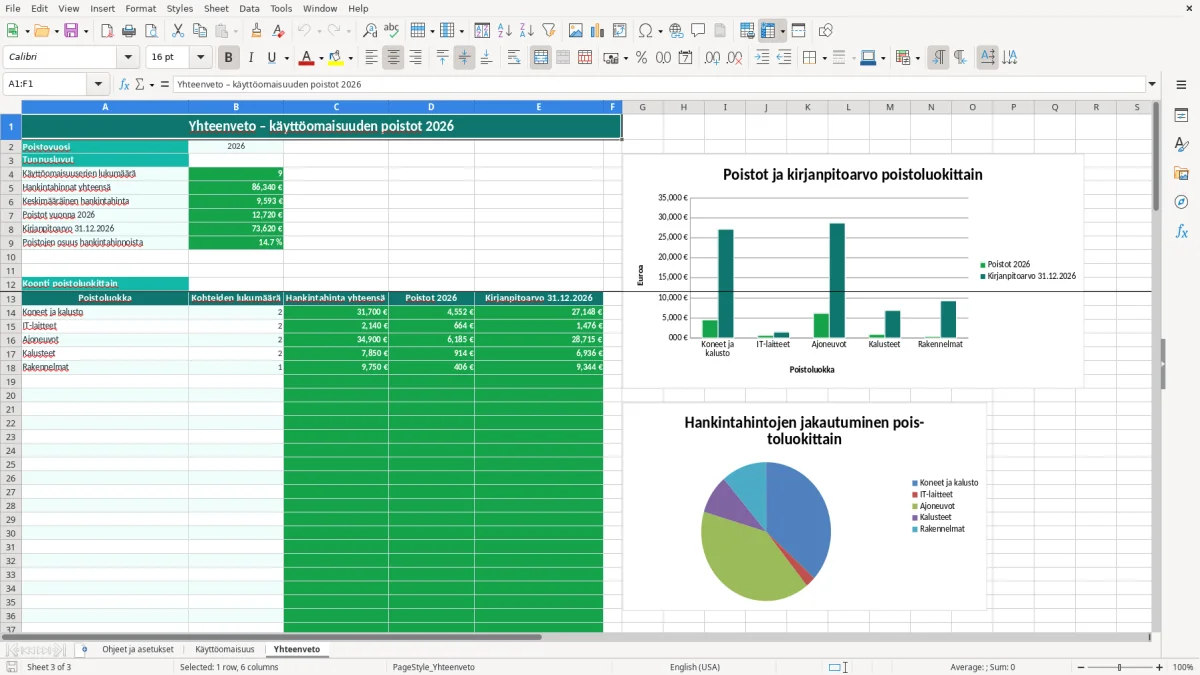Toggle Merge and Center Cells
This screenshot has width=1200, height=675.
[541, 58]
